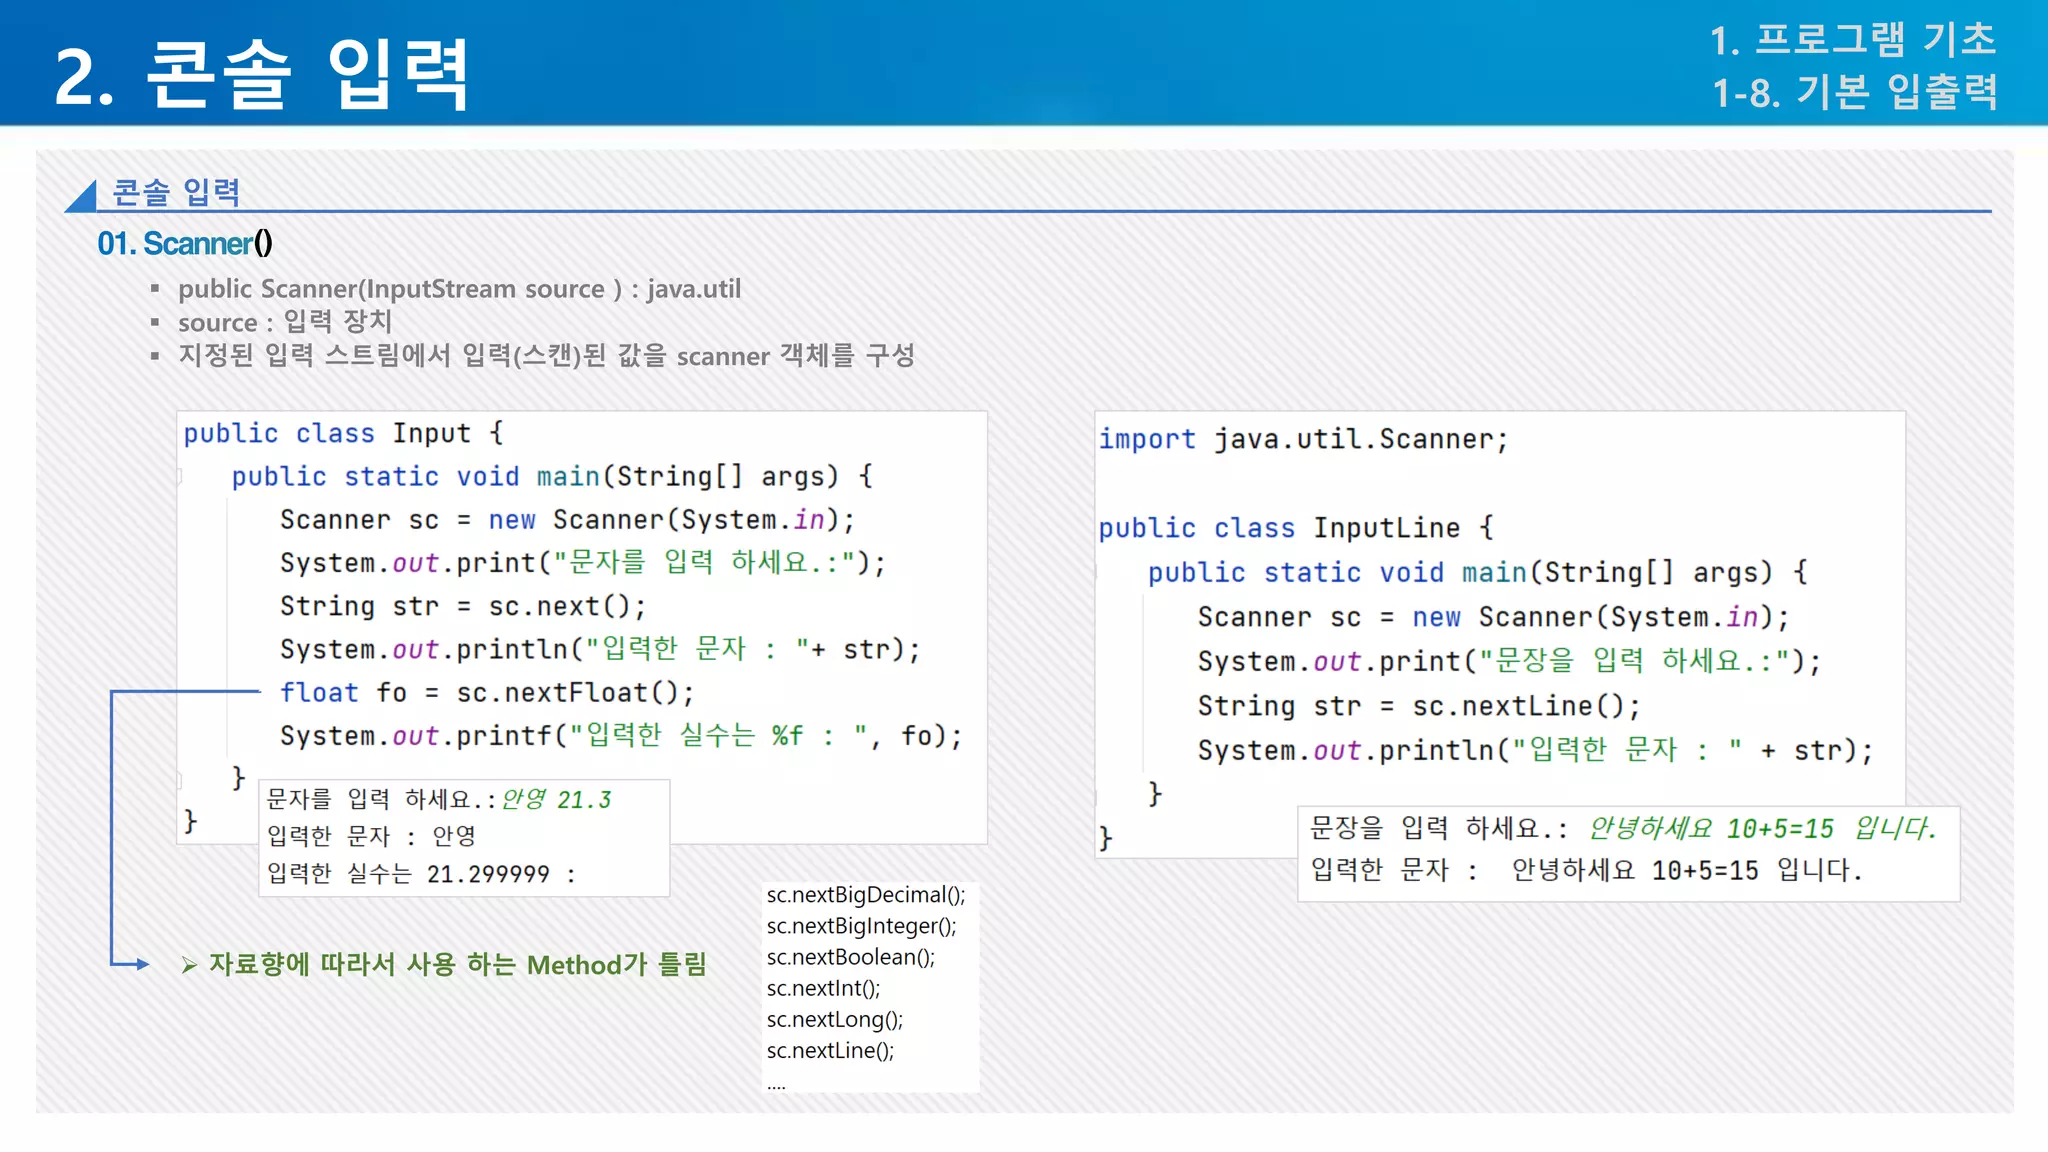Viewport: 2048px width, 1152px height.
Task: Click the output '문장을 입력 하세요.: 안녕하세요 10+5=15 입니다.'
Action: [x=1624, y=828]
